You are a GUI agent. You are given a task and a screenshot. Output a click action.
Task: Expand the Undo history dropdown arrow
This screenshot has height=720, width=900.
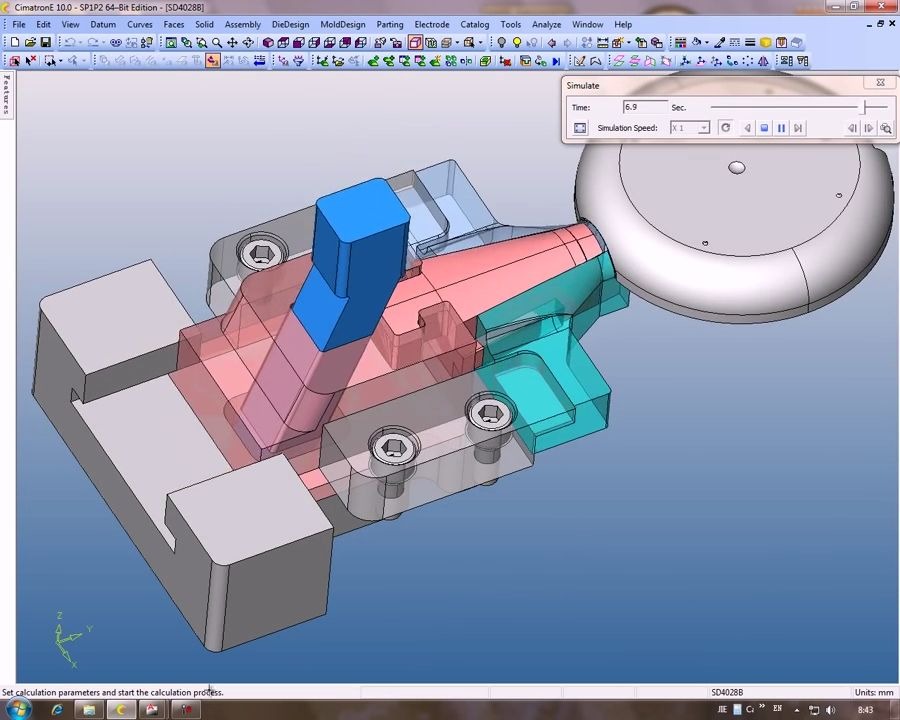[80, 43]
